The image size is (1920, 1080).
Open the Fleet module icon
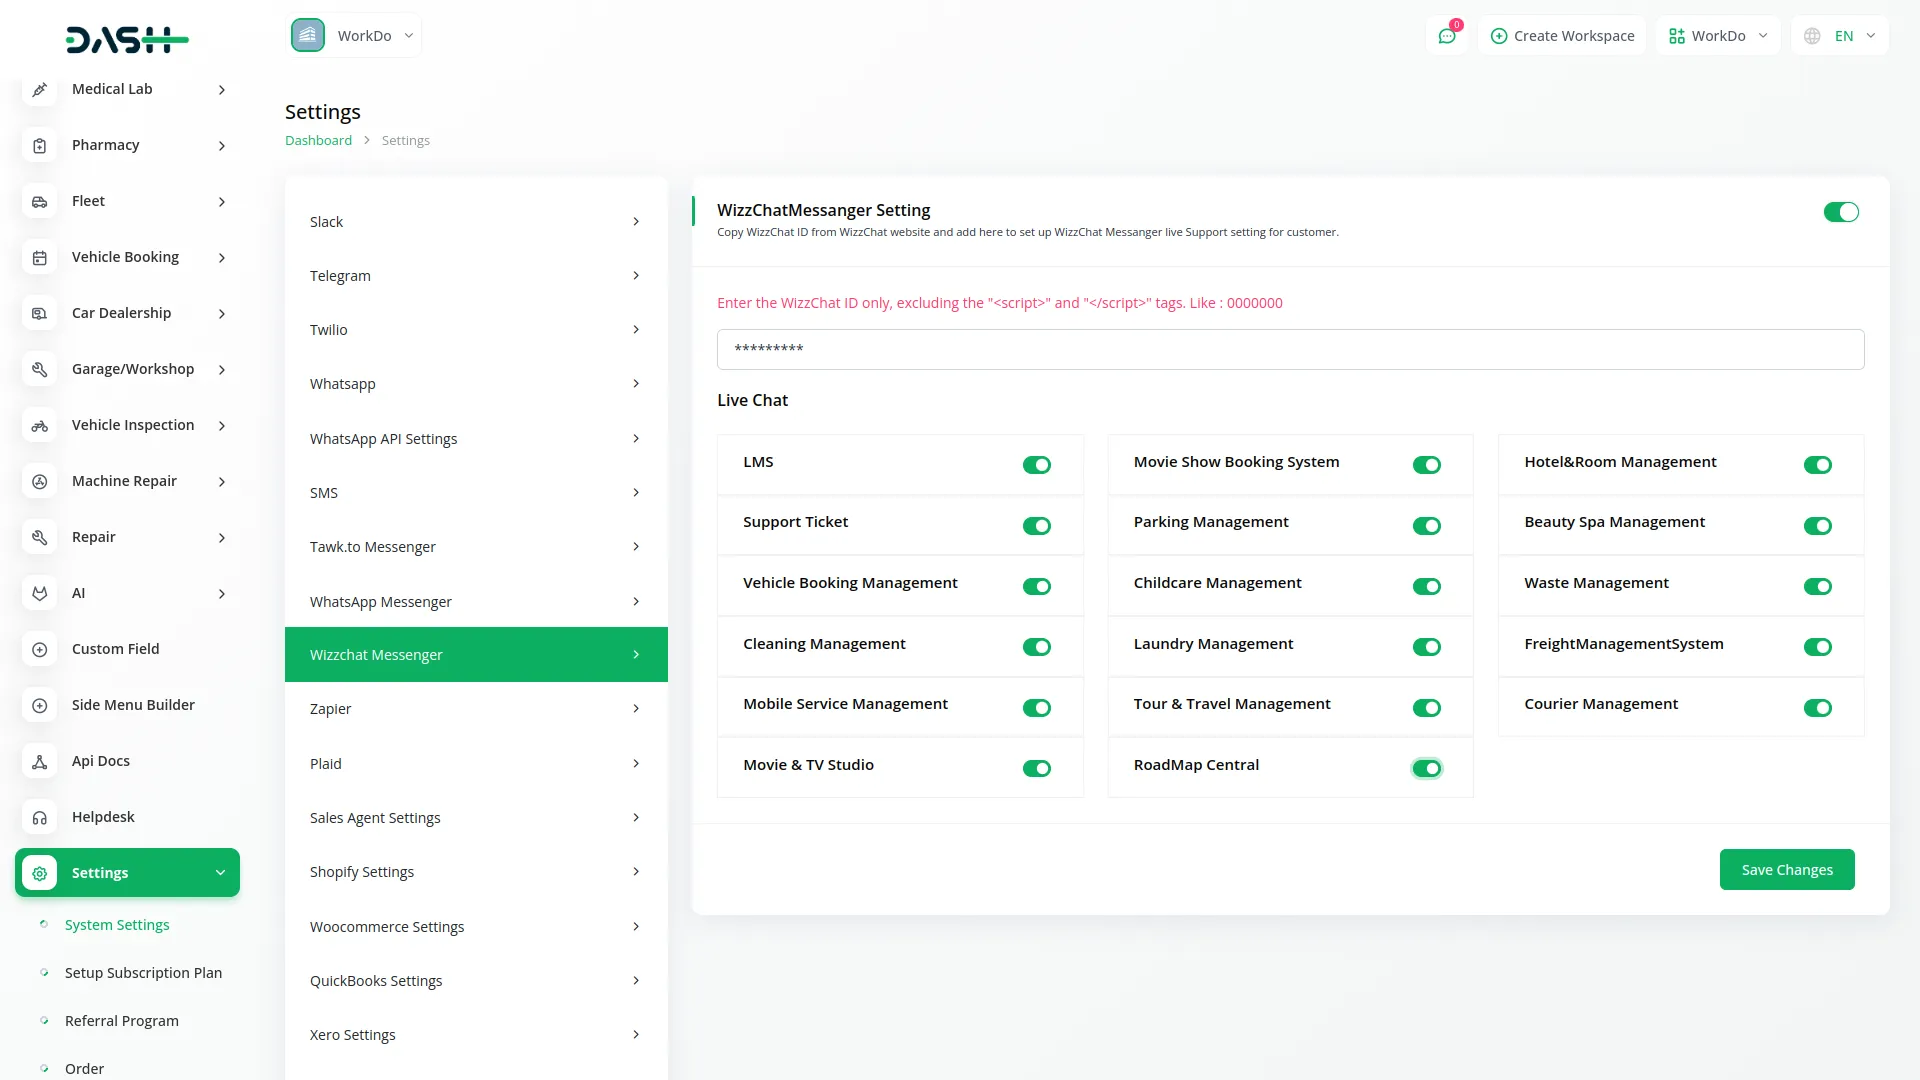pos(39,201)
